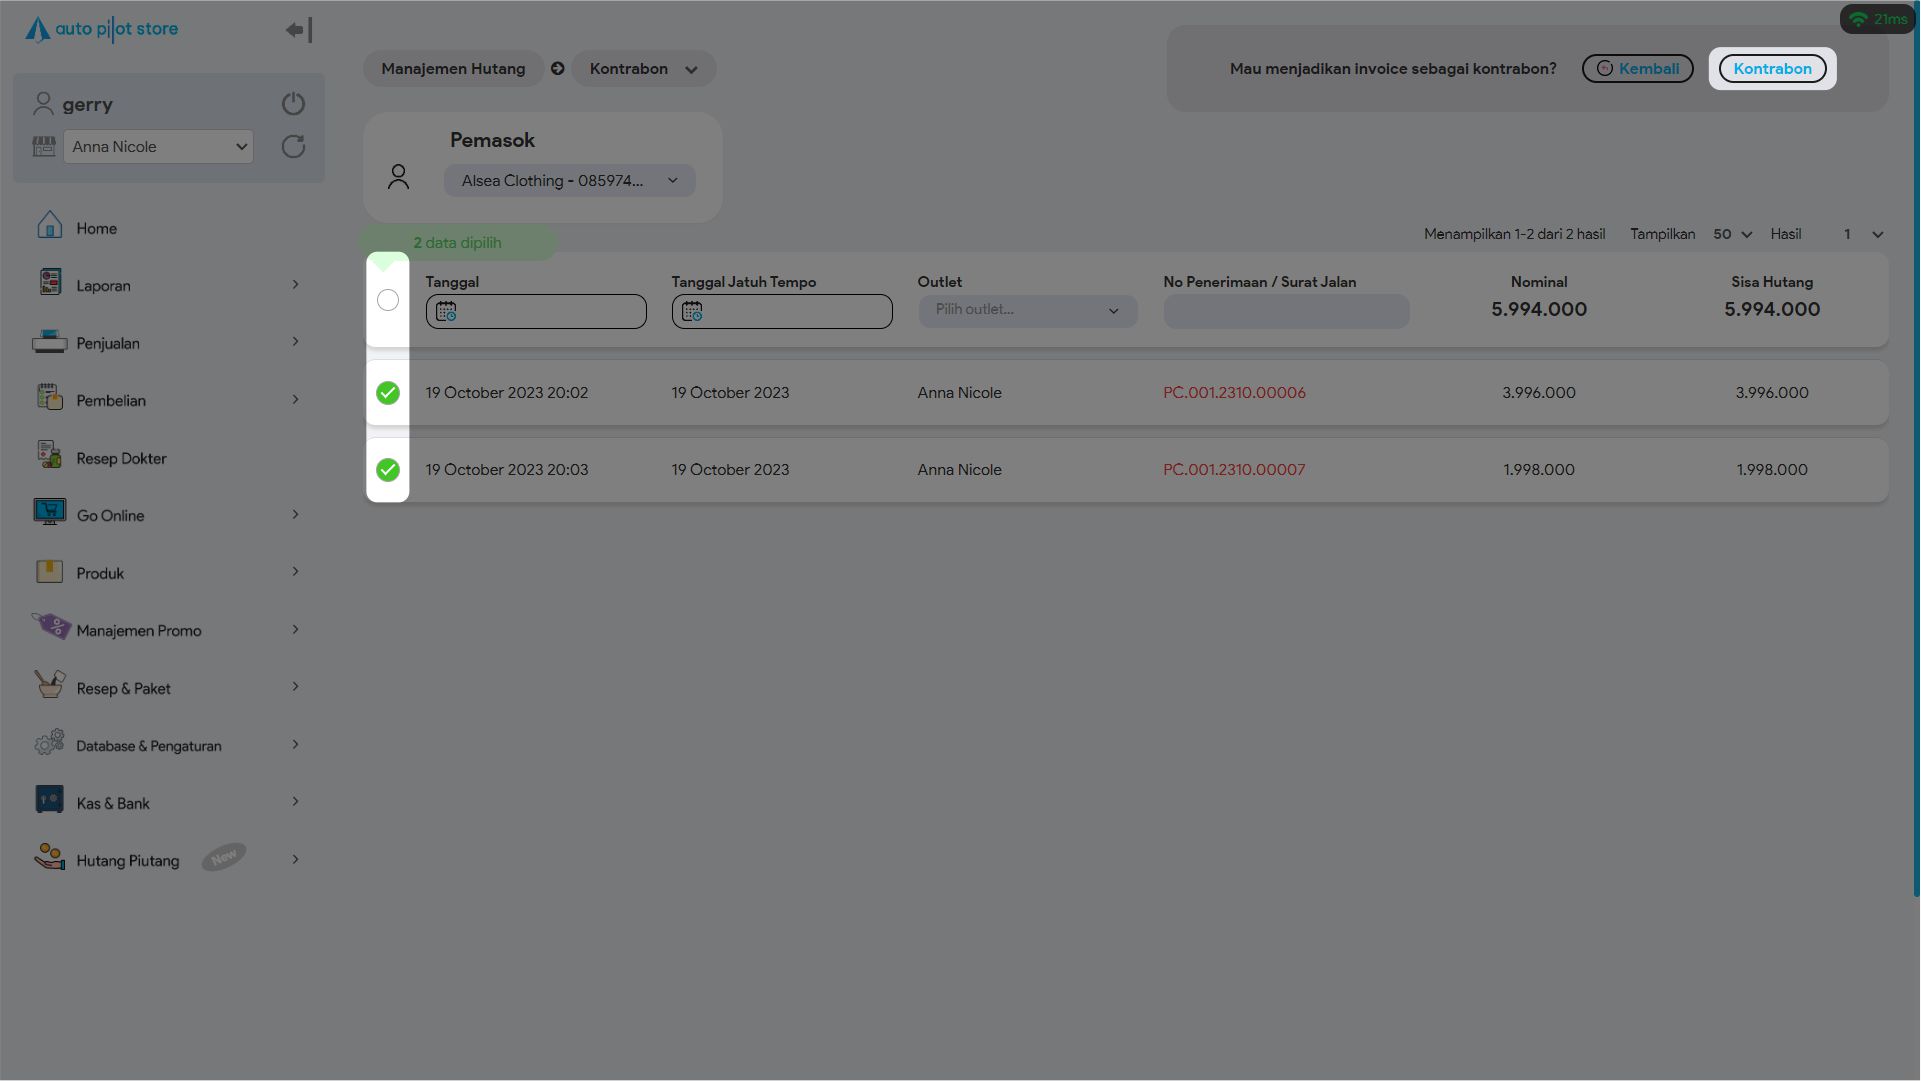Change Tampilkan 50 results dropdown
The width and height of the screenshot is (1921, 1081).
[1732, 234]
